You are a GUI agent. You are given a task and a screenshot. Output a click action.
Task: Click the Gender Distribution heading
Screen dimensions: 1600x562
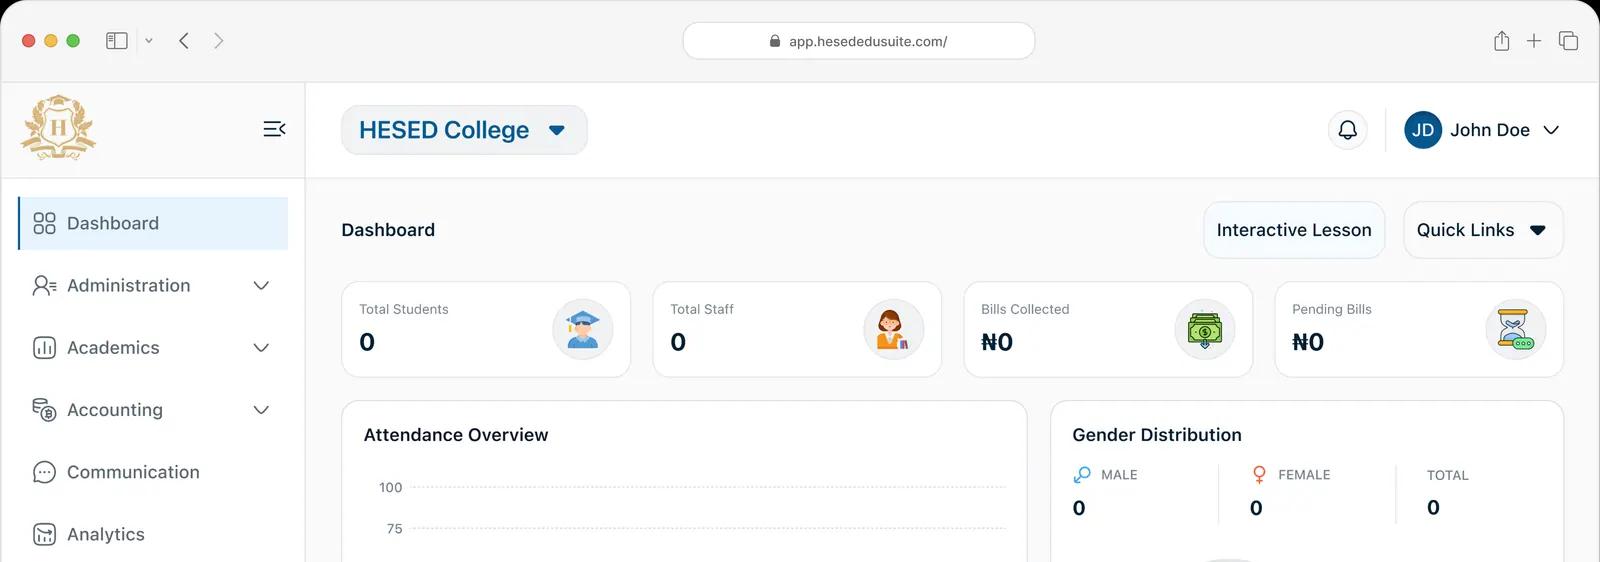[x=1157, y=435]
